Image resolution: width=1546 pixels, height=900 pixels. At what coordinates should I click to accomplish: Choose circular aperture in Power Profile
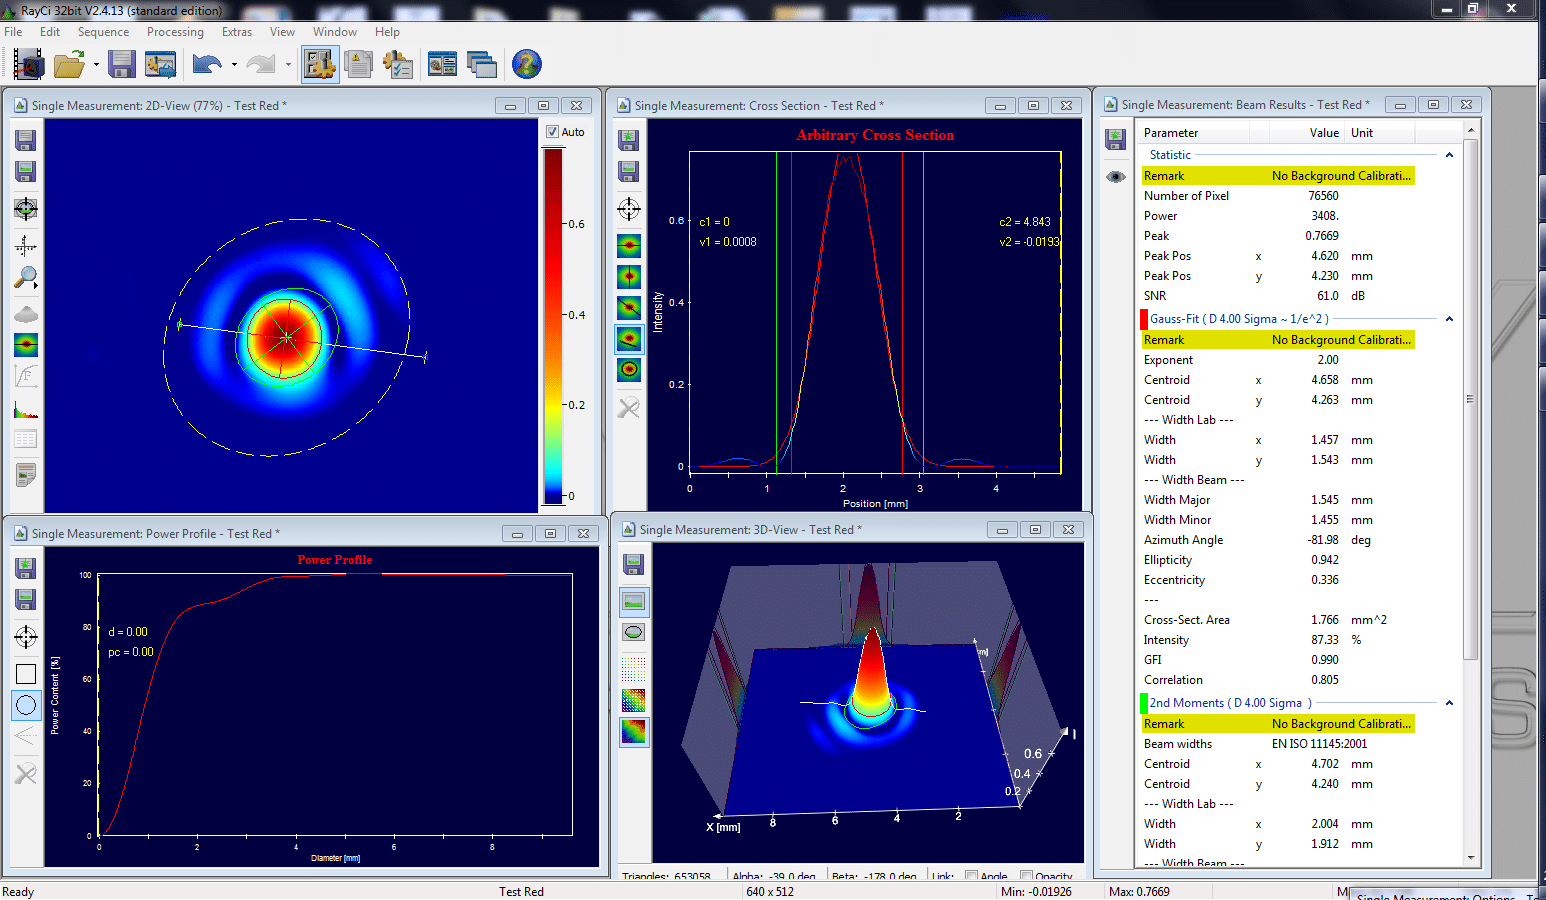26,705
